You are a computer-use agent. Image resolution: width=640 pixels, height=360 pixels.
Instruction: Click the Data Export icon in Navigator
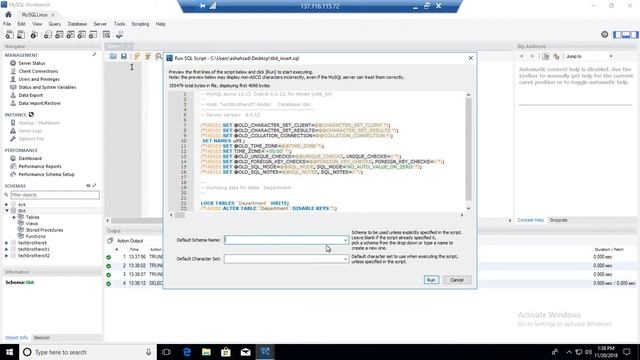coord(13,95)
